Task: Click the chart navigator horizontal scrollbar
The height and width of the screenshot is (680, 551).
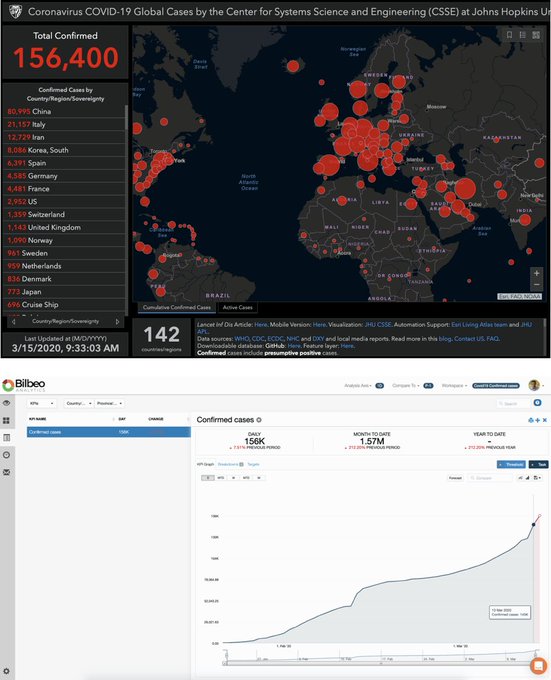Action: (381, 663)
